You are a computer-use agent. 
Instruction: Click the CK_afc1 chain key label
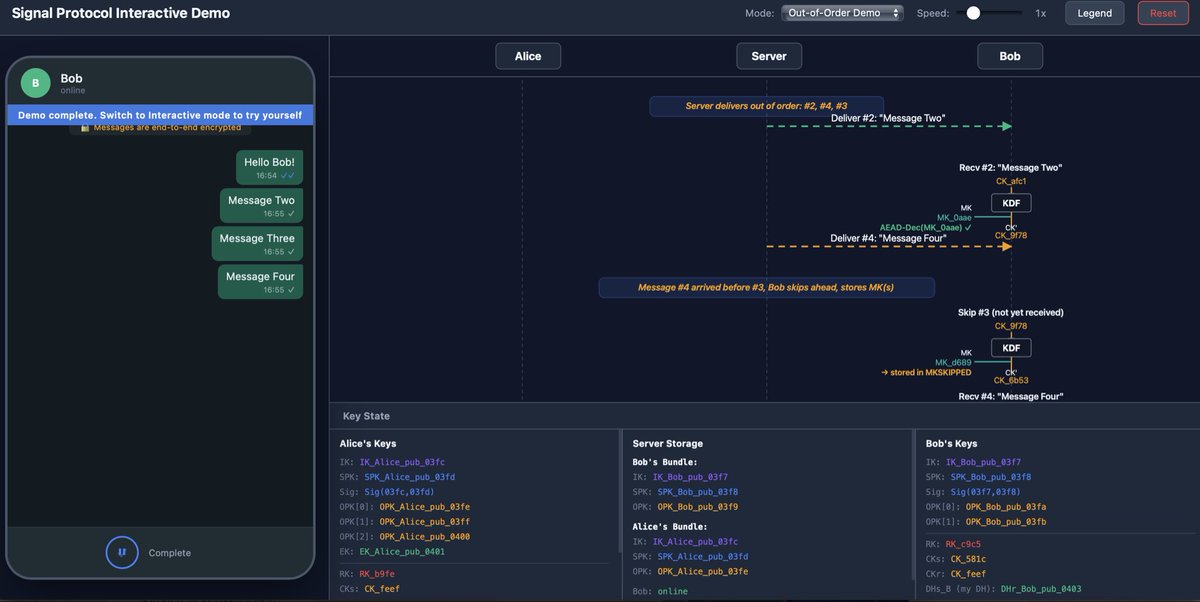pyautogui.click(x=1011, y=181)
